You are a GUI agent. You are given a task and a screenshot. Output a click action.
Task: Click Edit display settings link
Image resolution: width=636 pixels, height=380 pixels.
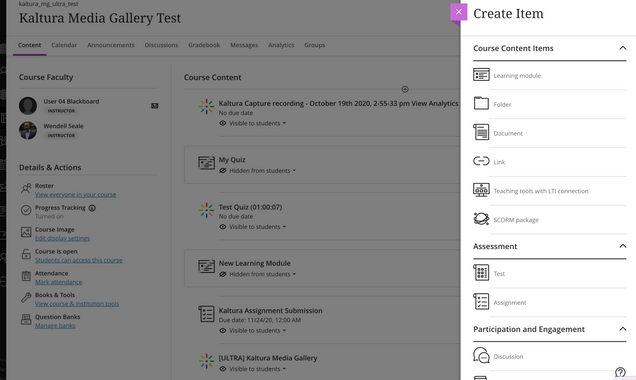[x=62, y=238]
